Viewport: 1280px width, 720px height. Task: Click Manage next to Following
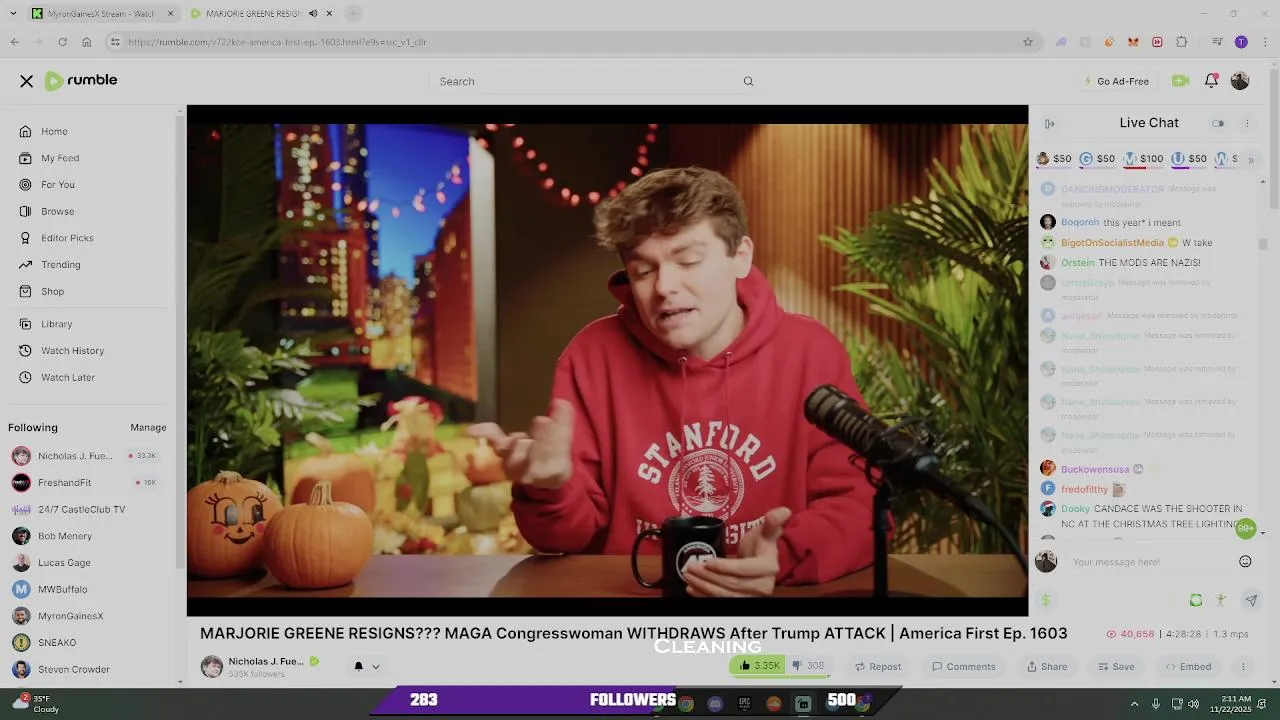coord(148,427)
